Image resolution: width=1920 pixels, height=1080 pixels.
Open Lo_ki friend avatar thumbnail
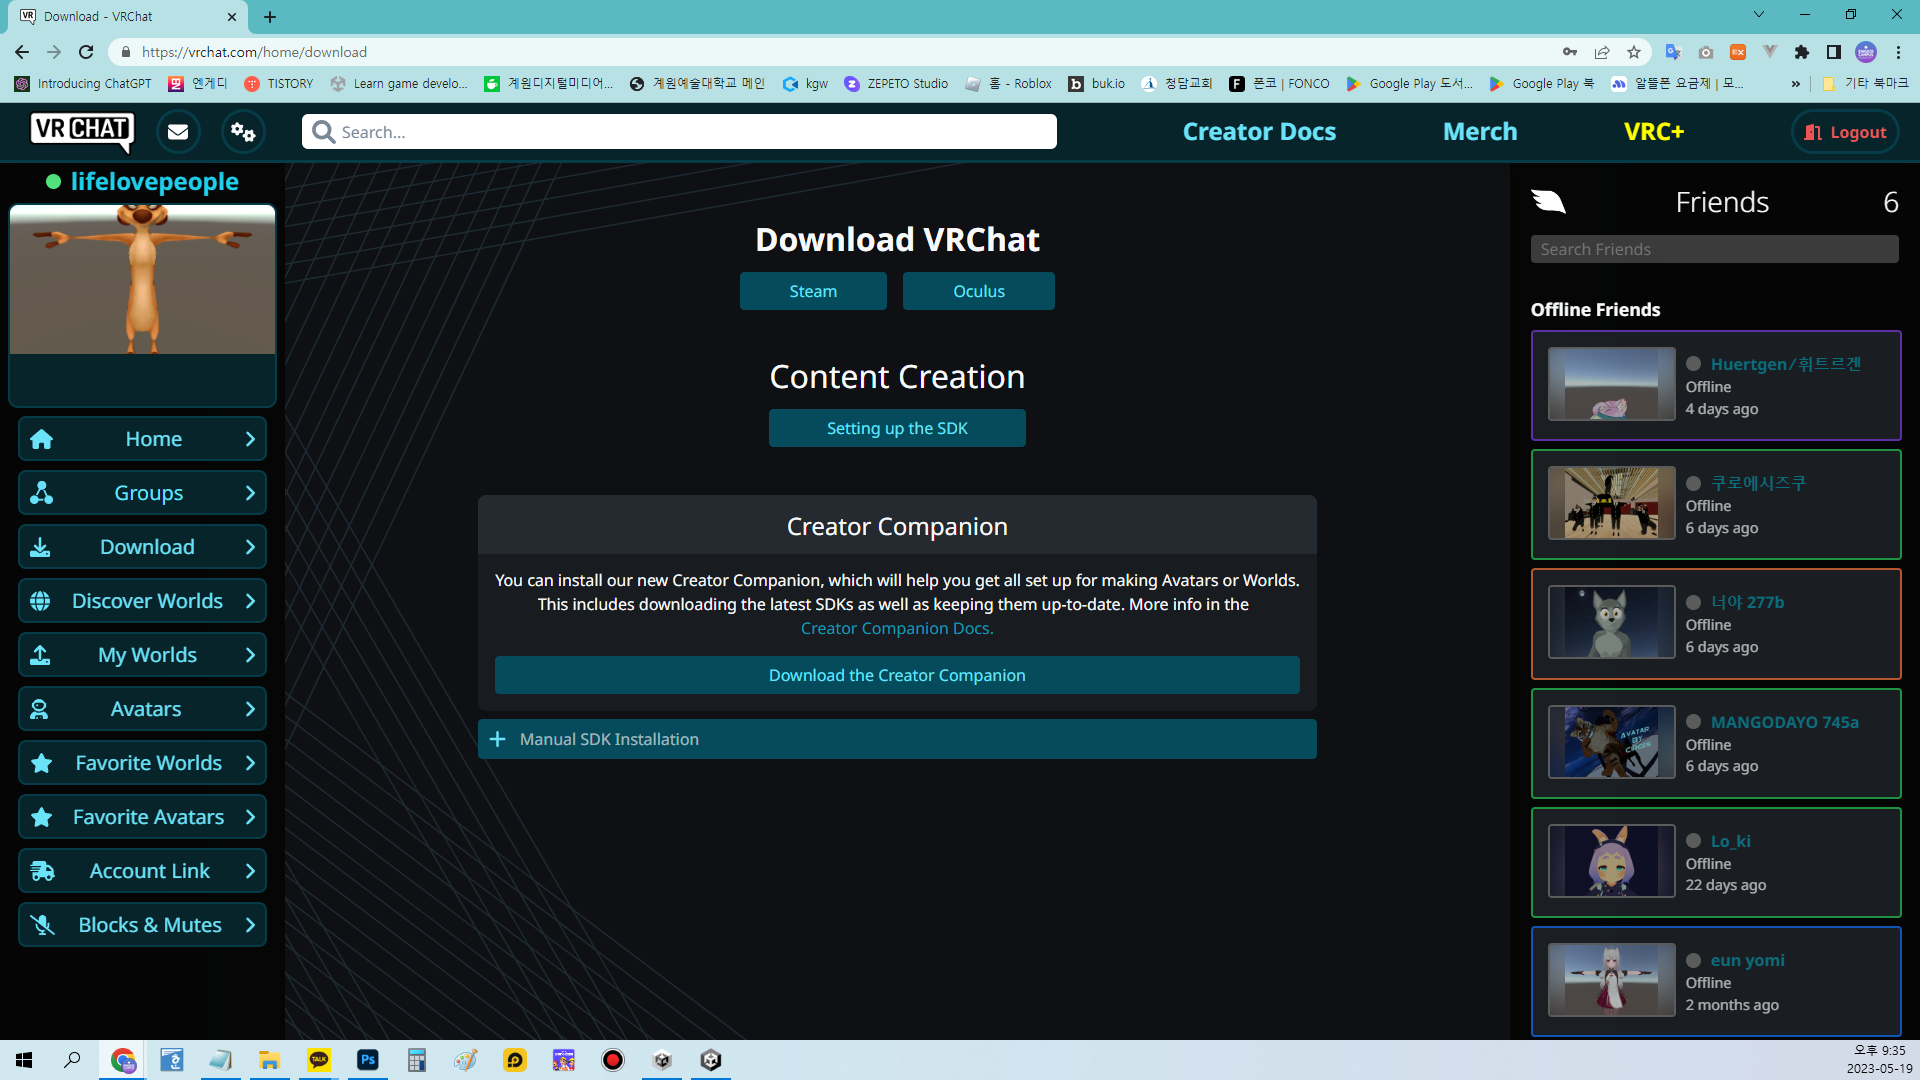point(1611,861)
